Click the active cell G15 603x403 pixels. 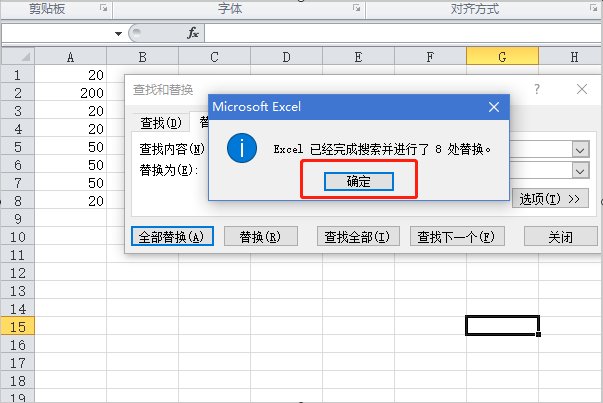pos(502,325)
